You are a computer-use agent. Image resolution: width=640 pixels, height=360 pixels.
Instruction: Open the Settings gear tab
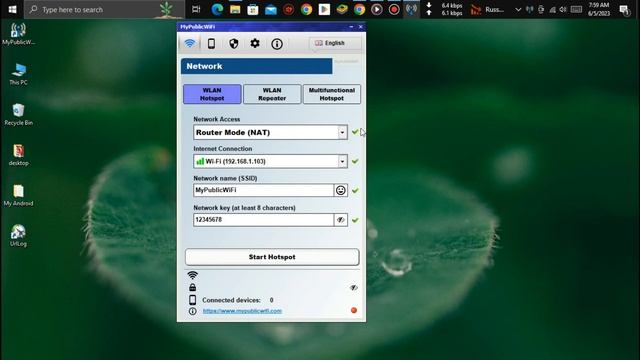pos(255,43)
